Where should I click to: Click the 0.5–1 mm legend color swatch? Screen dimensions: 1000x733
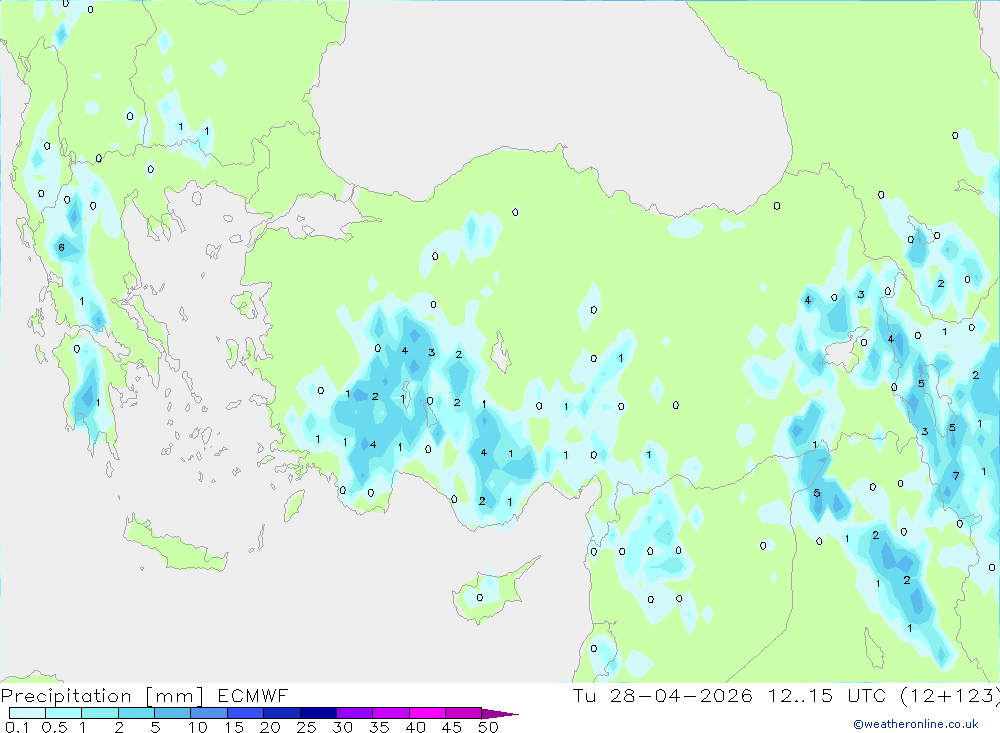click(63, 713)
